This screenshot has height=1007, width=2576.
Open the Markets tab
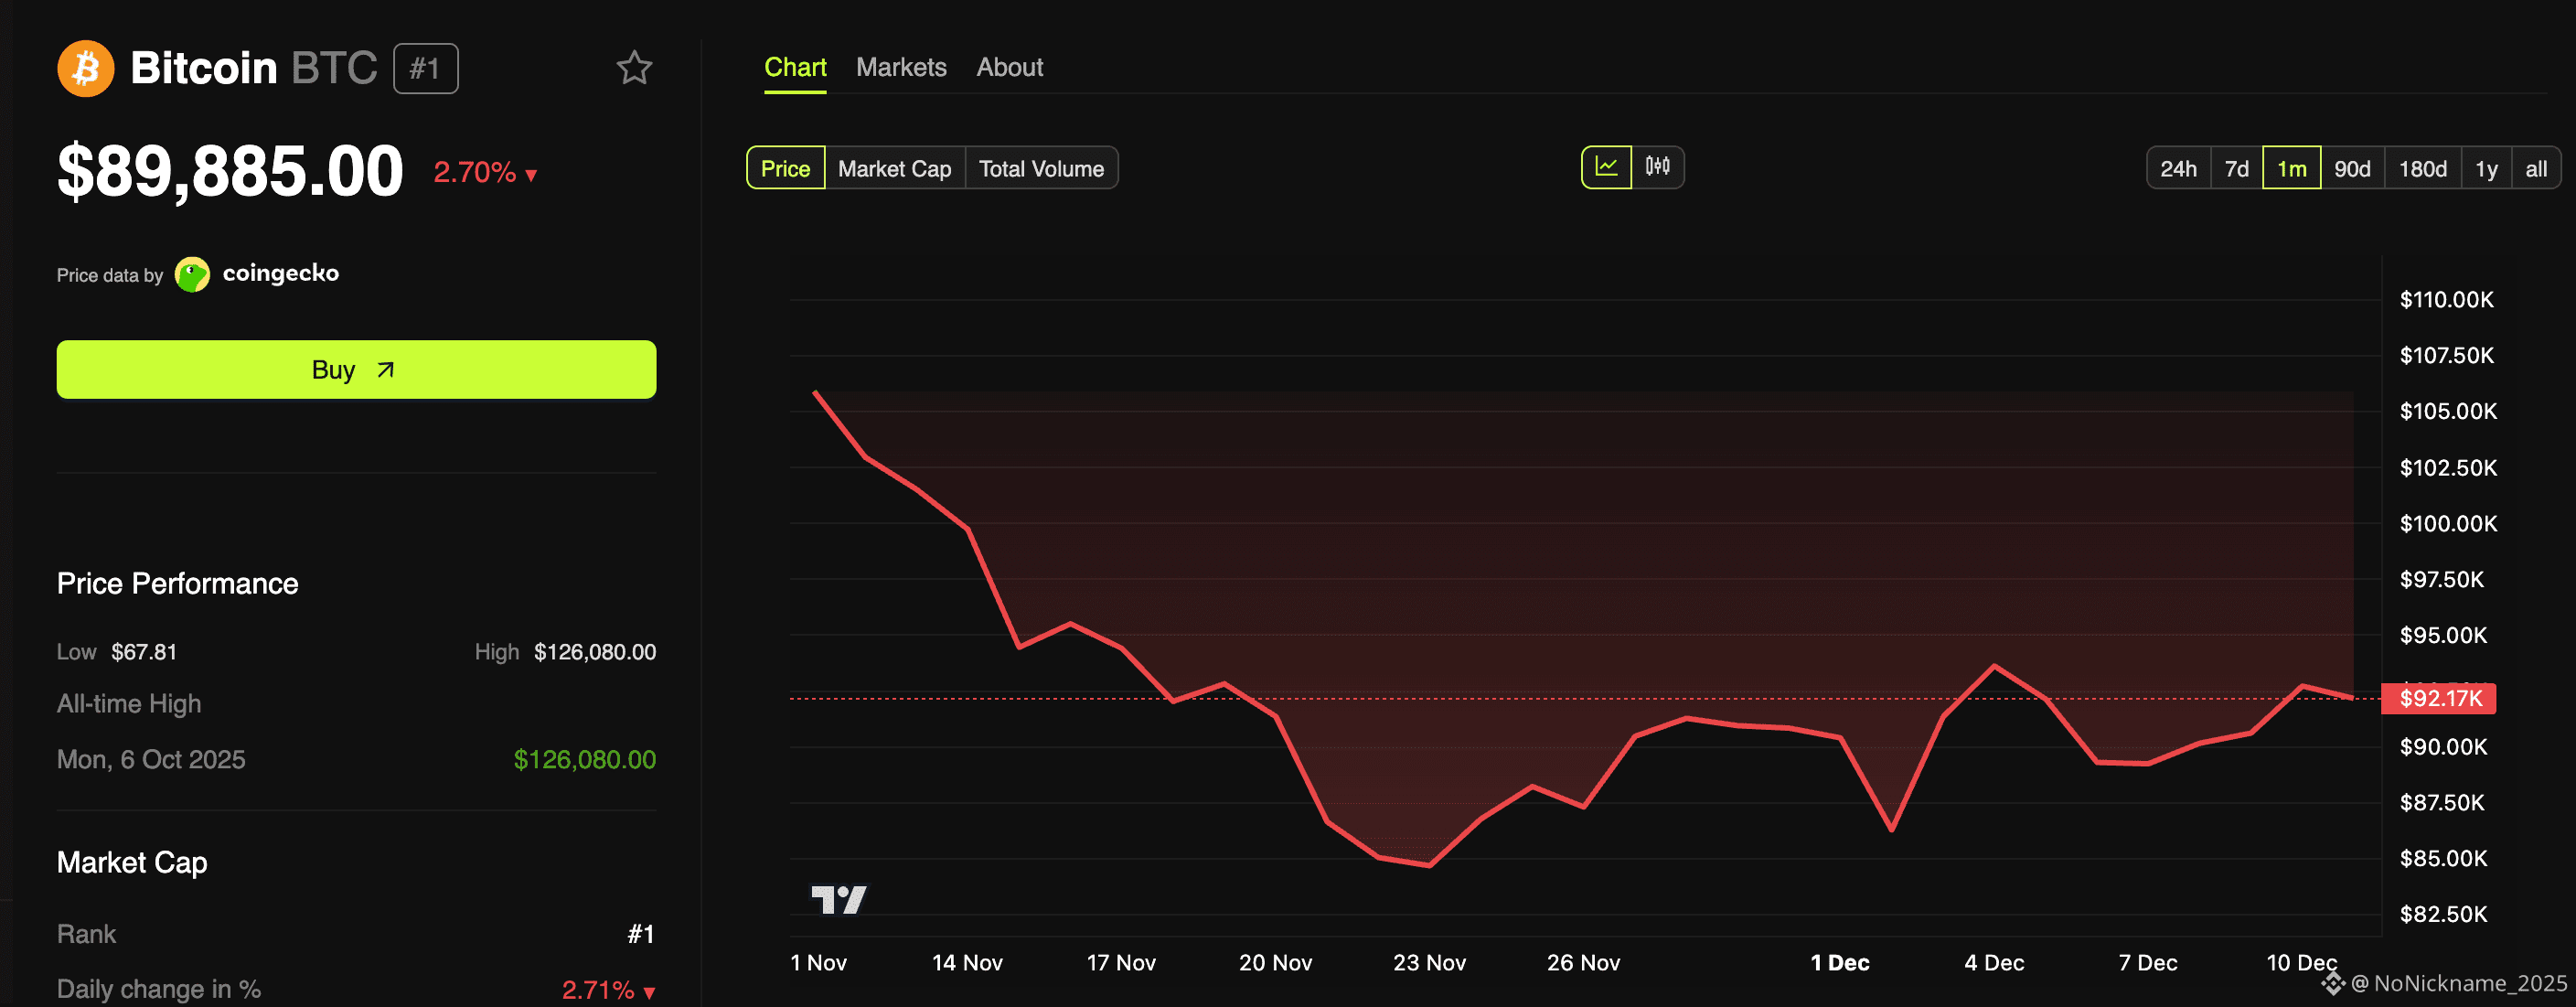point(900,67)
